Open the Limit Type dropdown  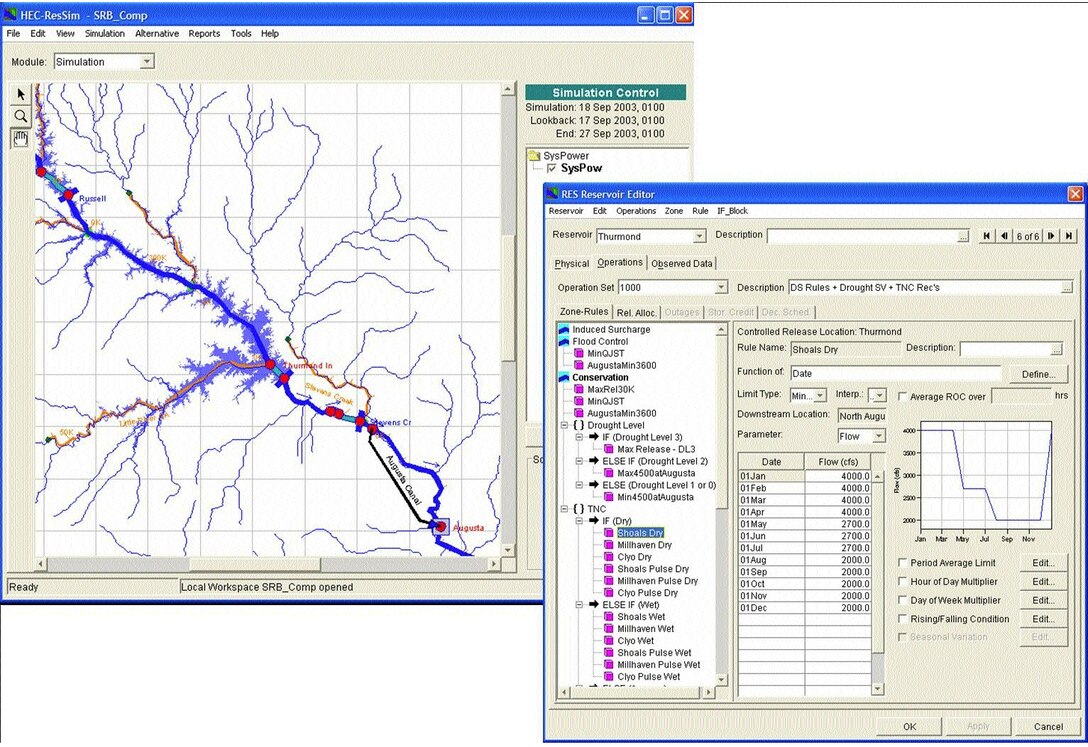[819, 395]
